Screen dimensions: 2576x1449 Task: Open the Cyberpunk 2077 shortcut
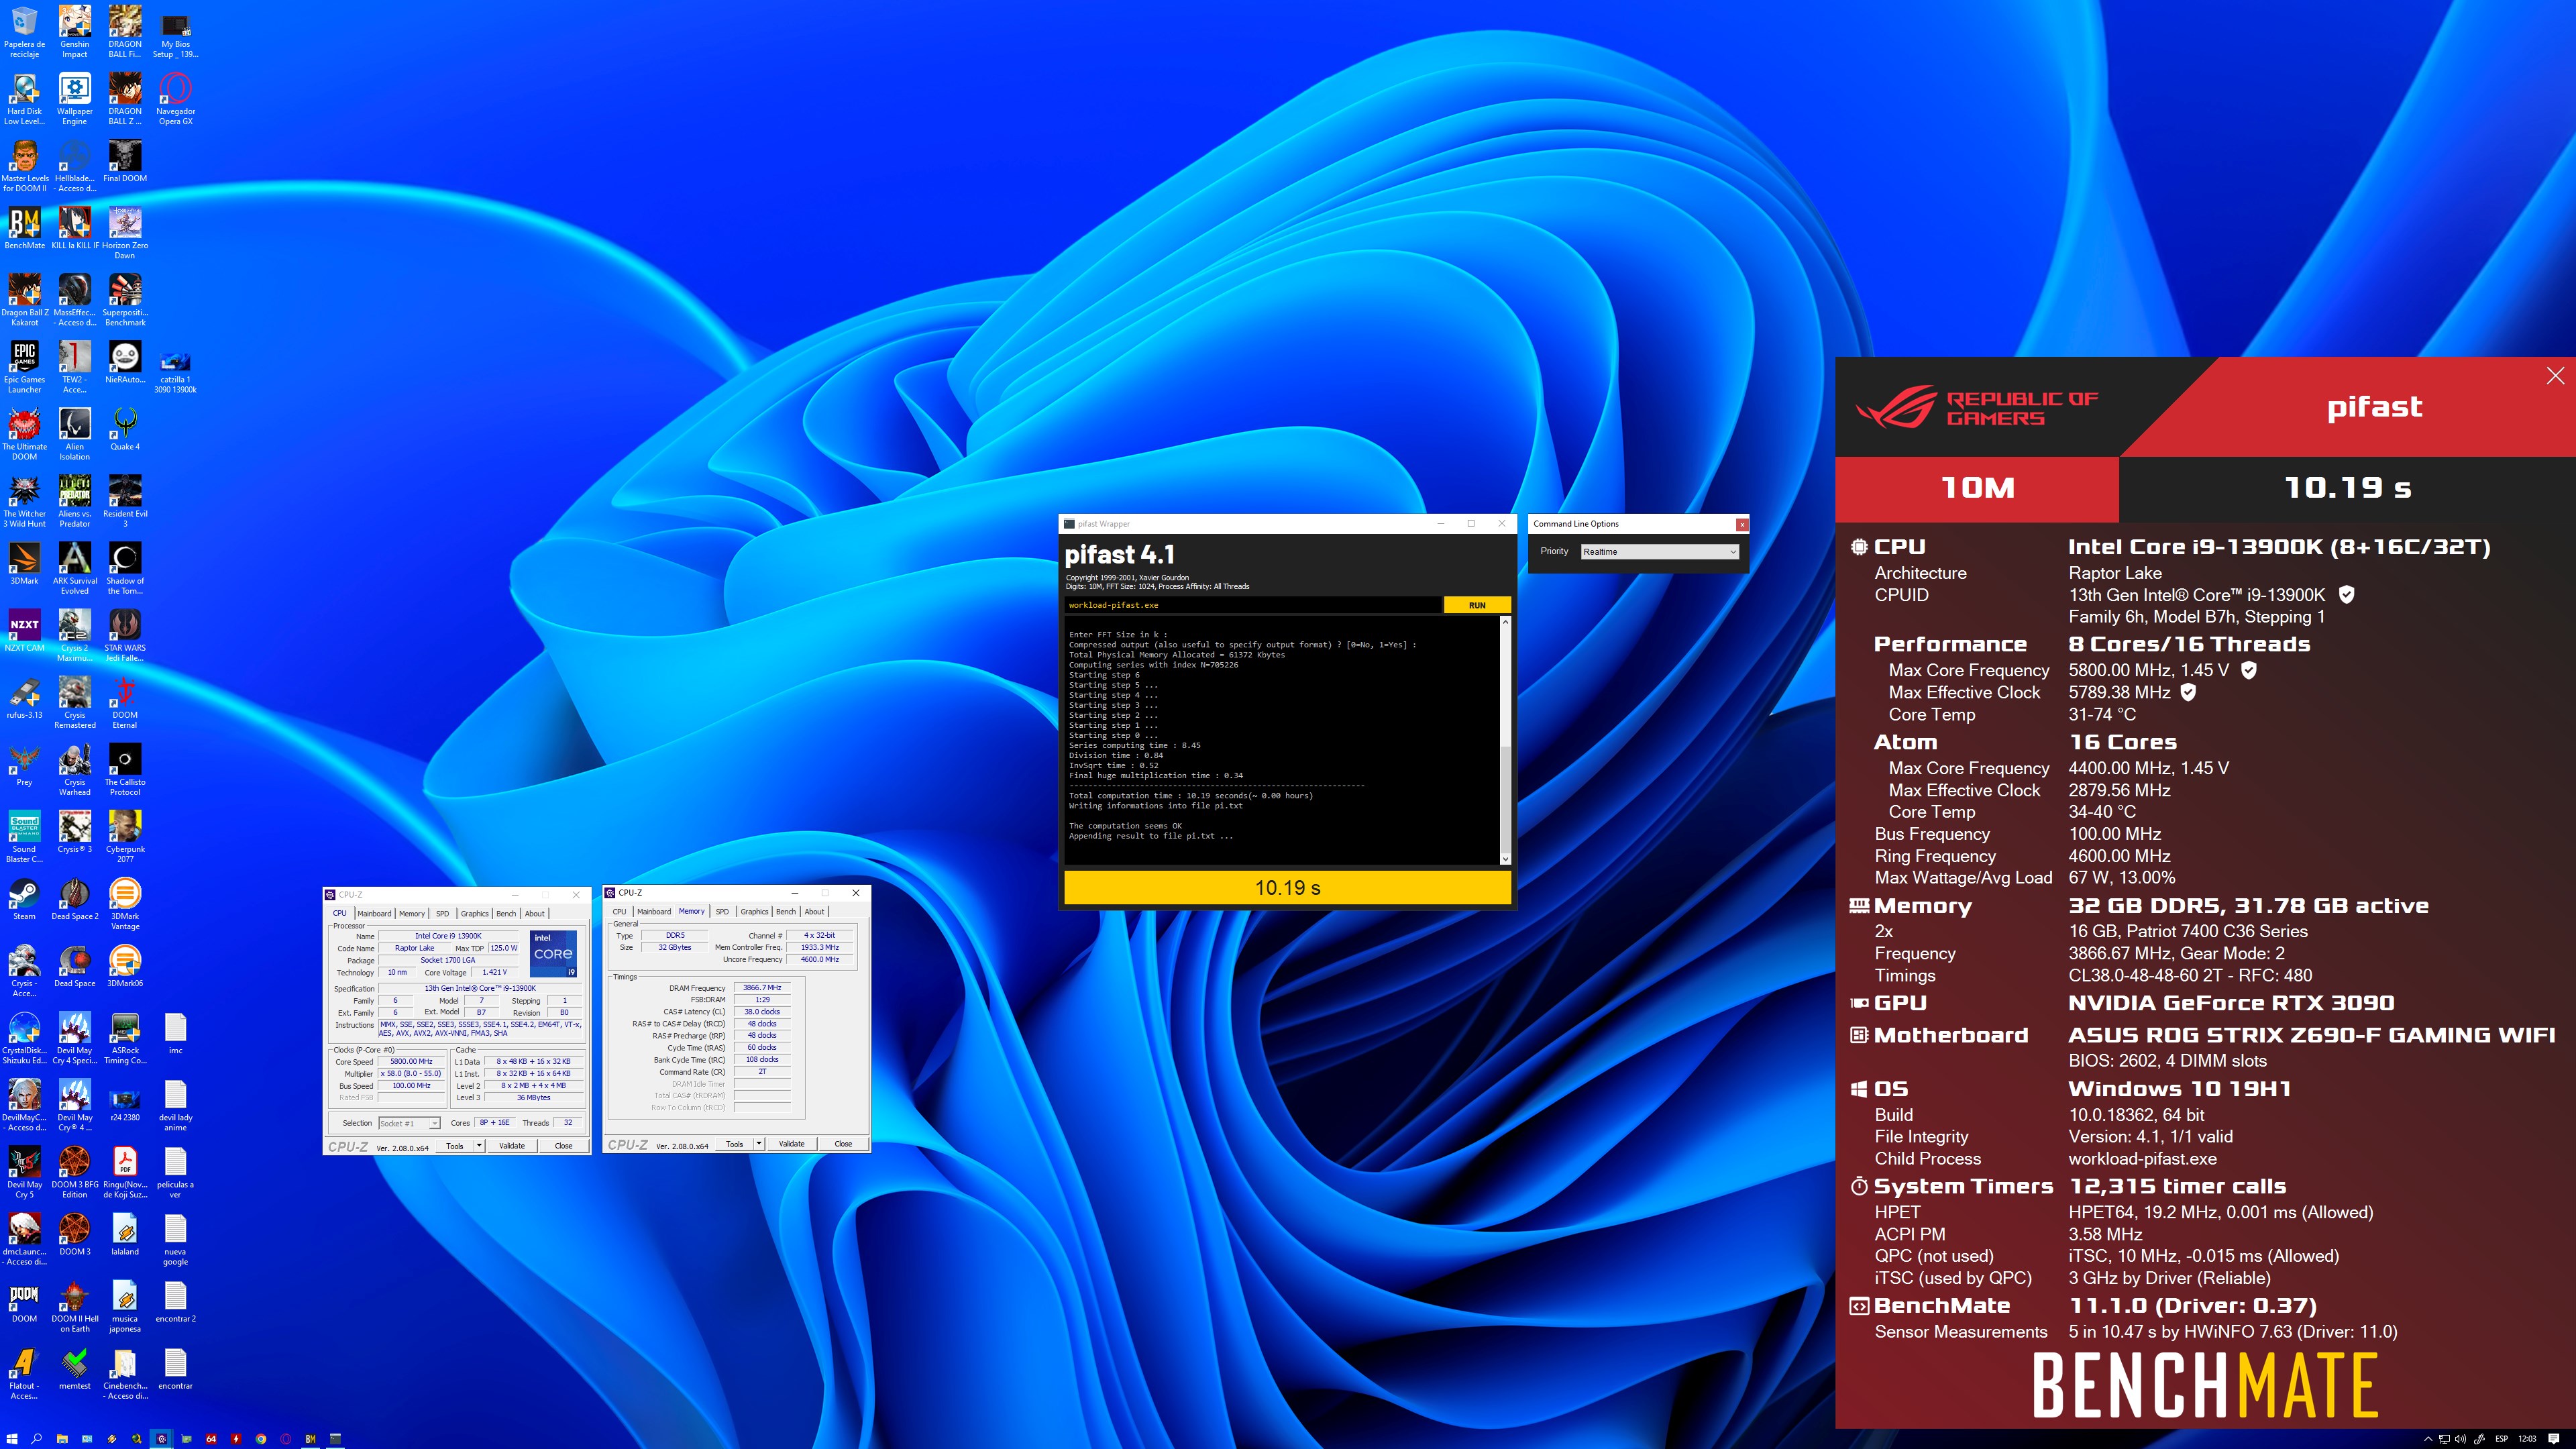click(125, 837)
